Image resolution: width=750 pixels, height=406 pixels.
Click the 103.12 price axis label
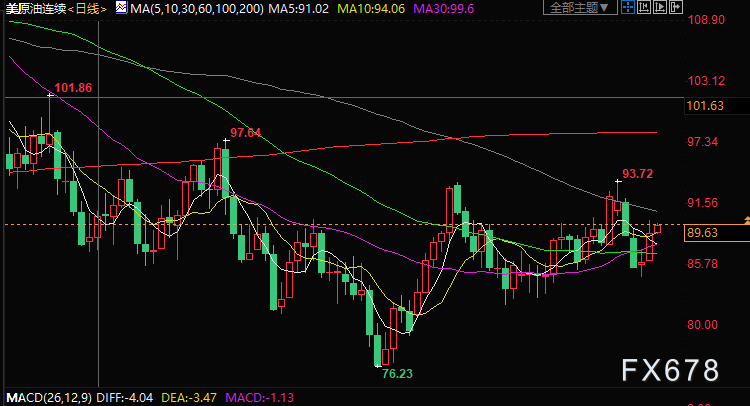click(x=706, y=80)
